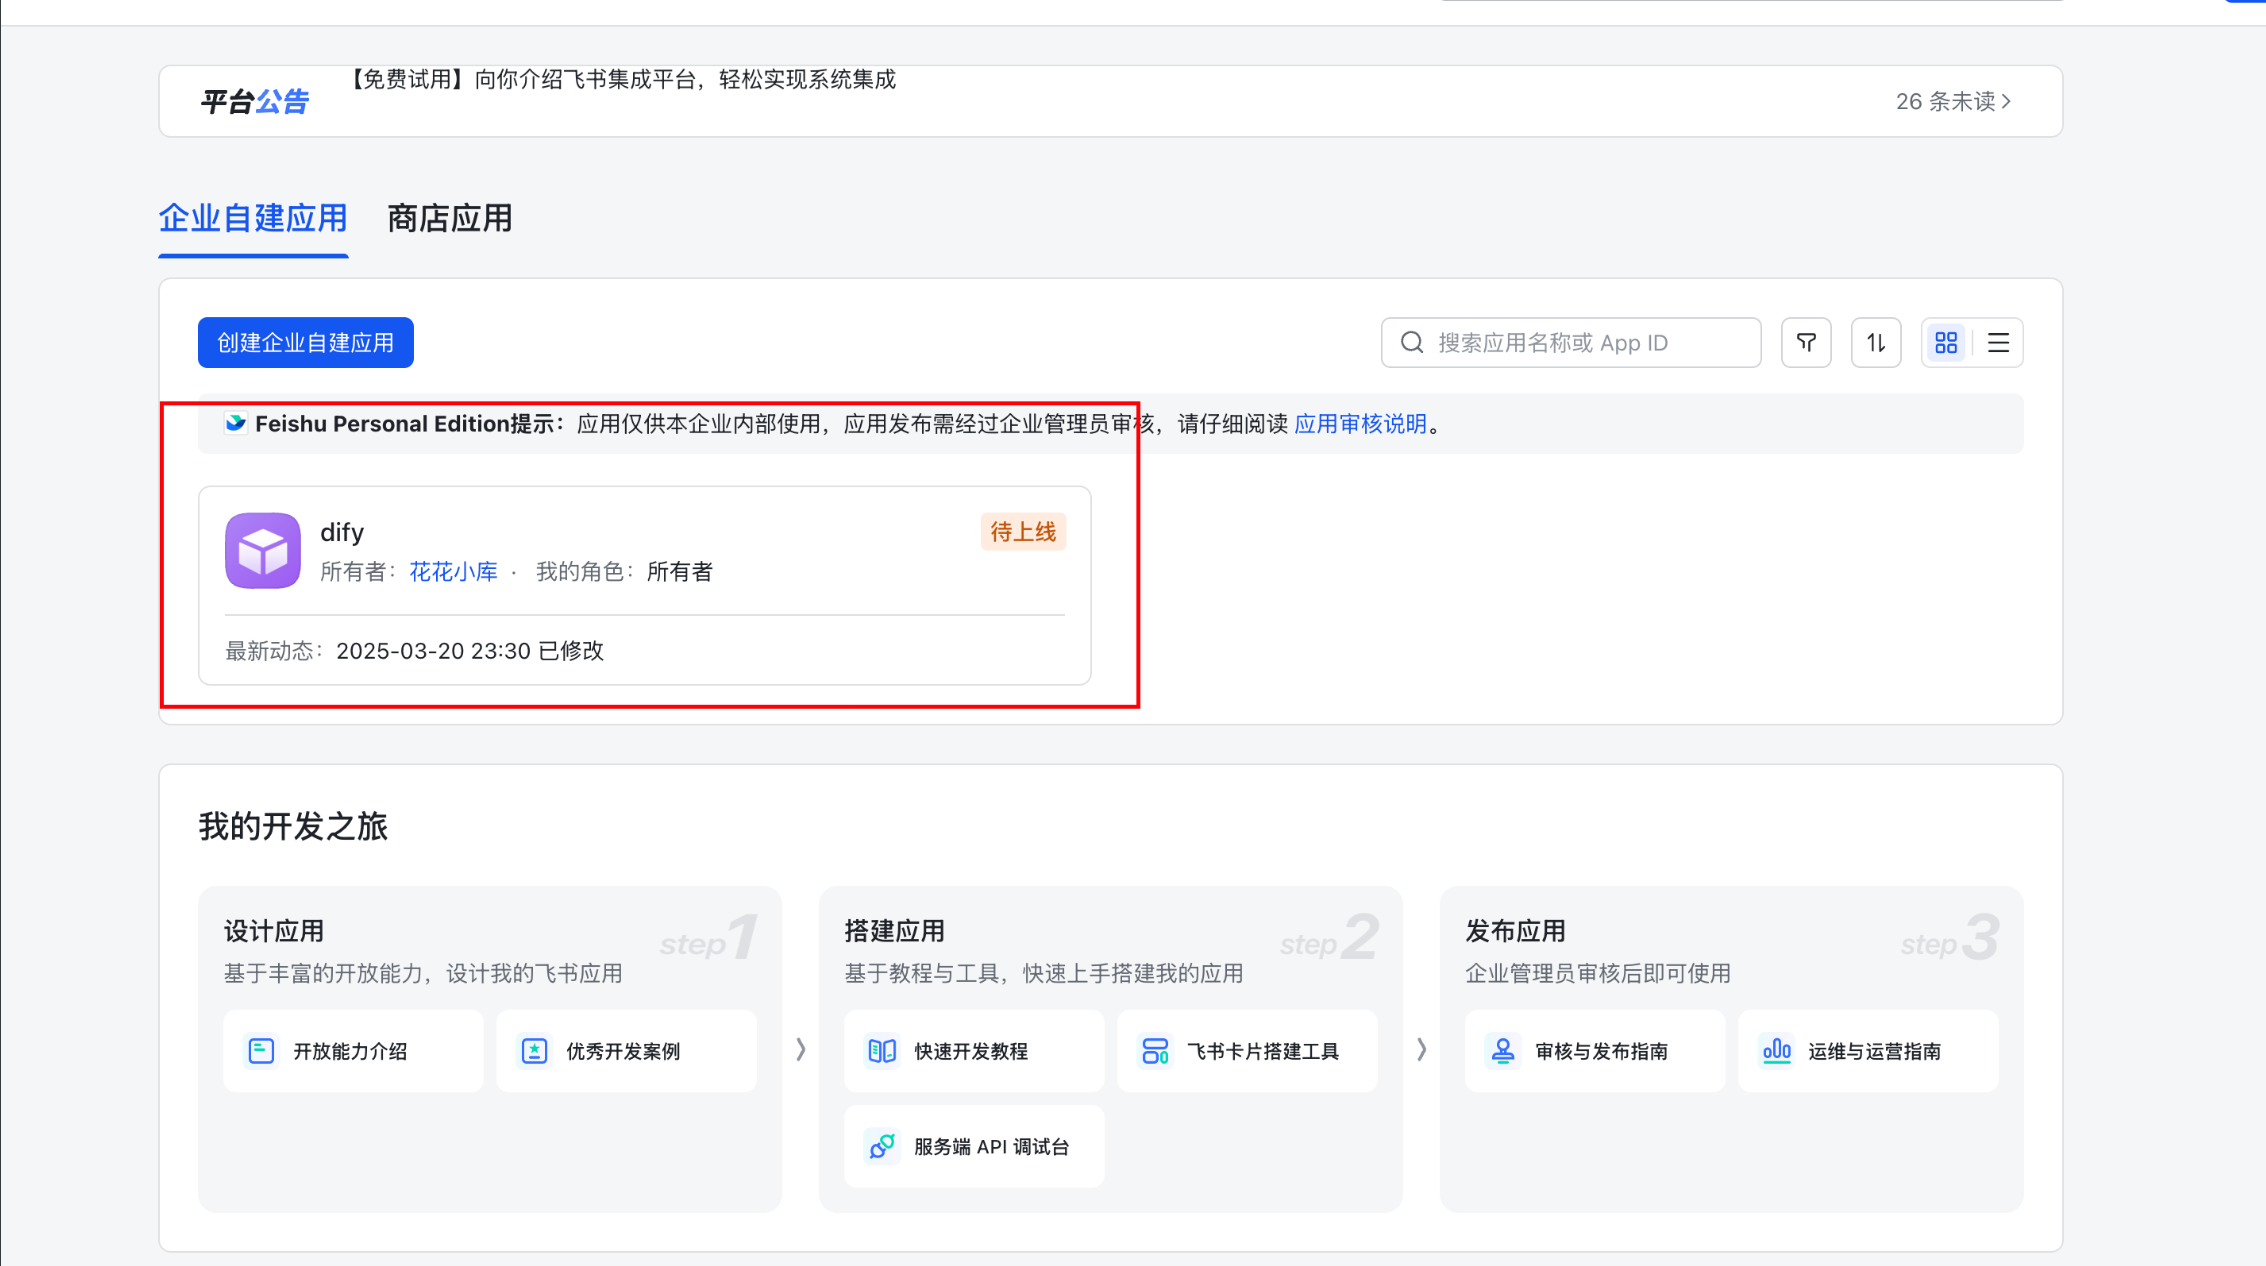Switch to grid view layout
Screen dimensions: 2266x1266
[1946, 343]
